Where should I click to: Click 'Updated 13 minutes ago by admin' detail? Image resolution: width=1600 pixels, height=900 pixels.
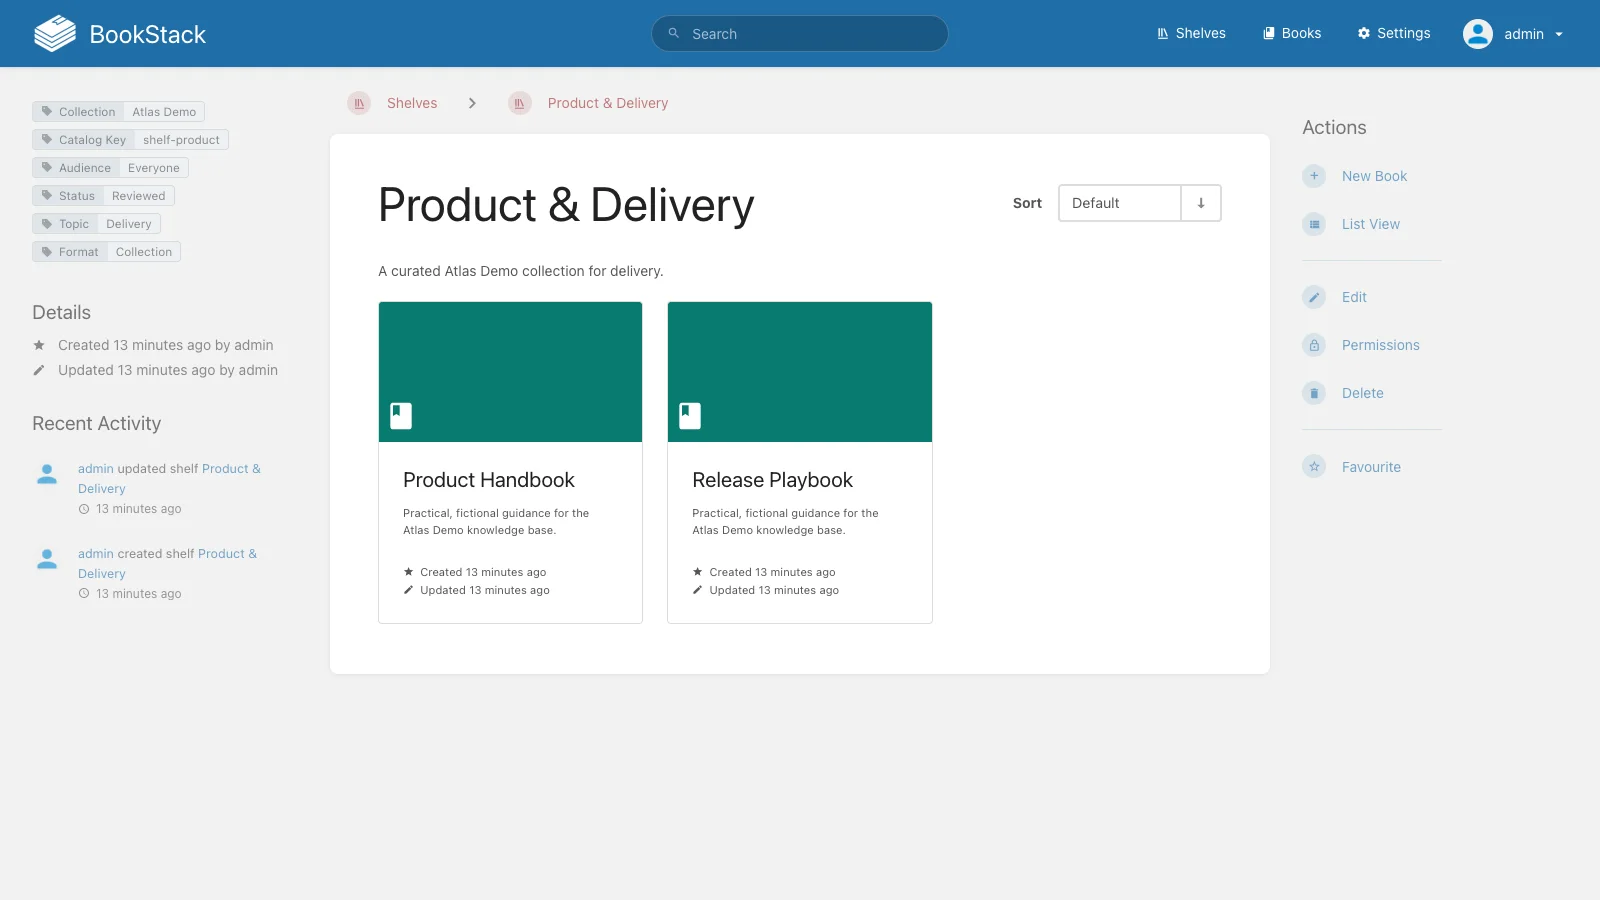[168, 370]
